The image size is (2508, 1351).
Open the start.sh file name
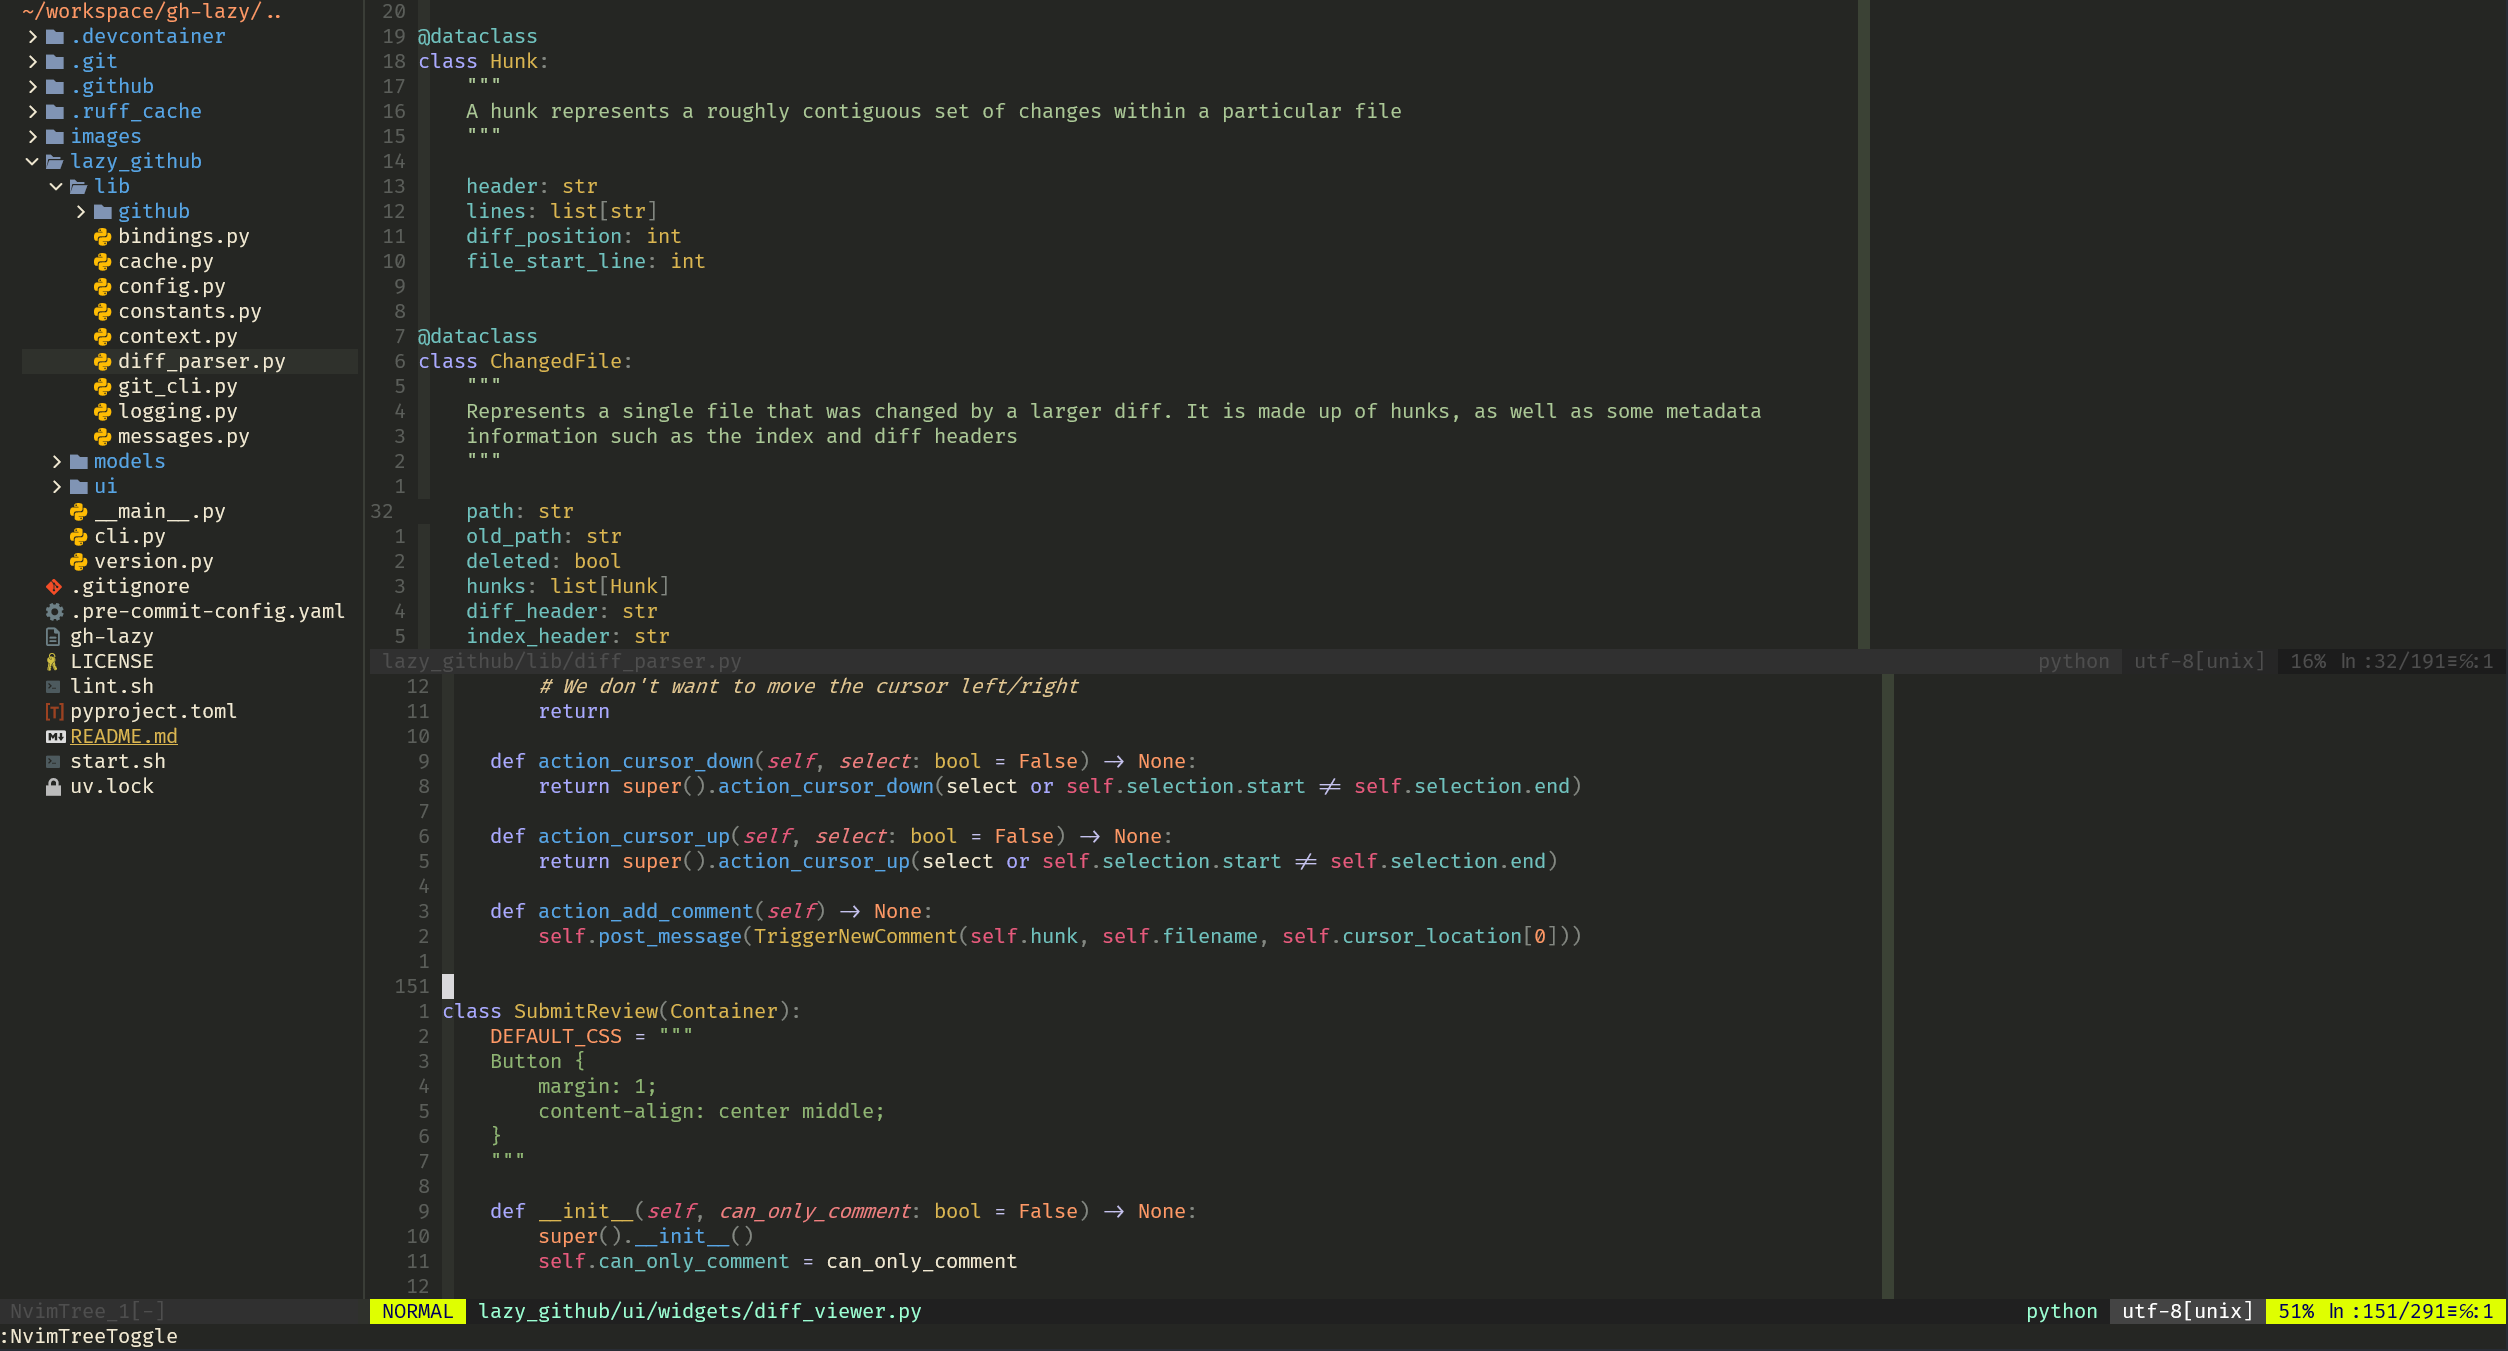point(118,762)
